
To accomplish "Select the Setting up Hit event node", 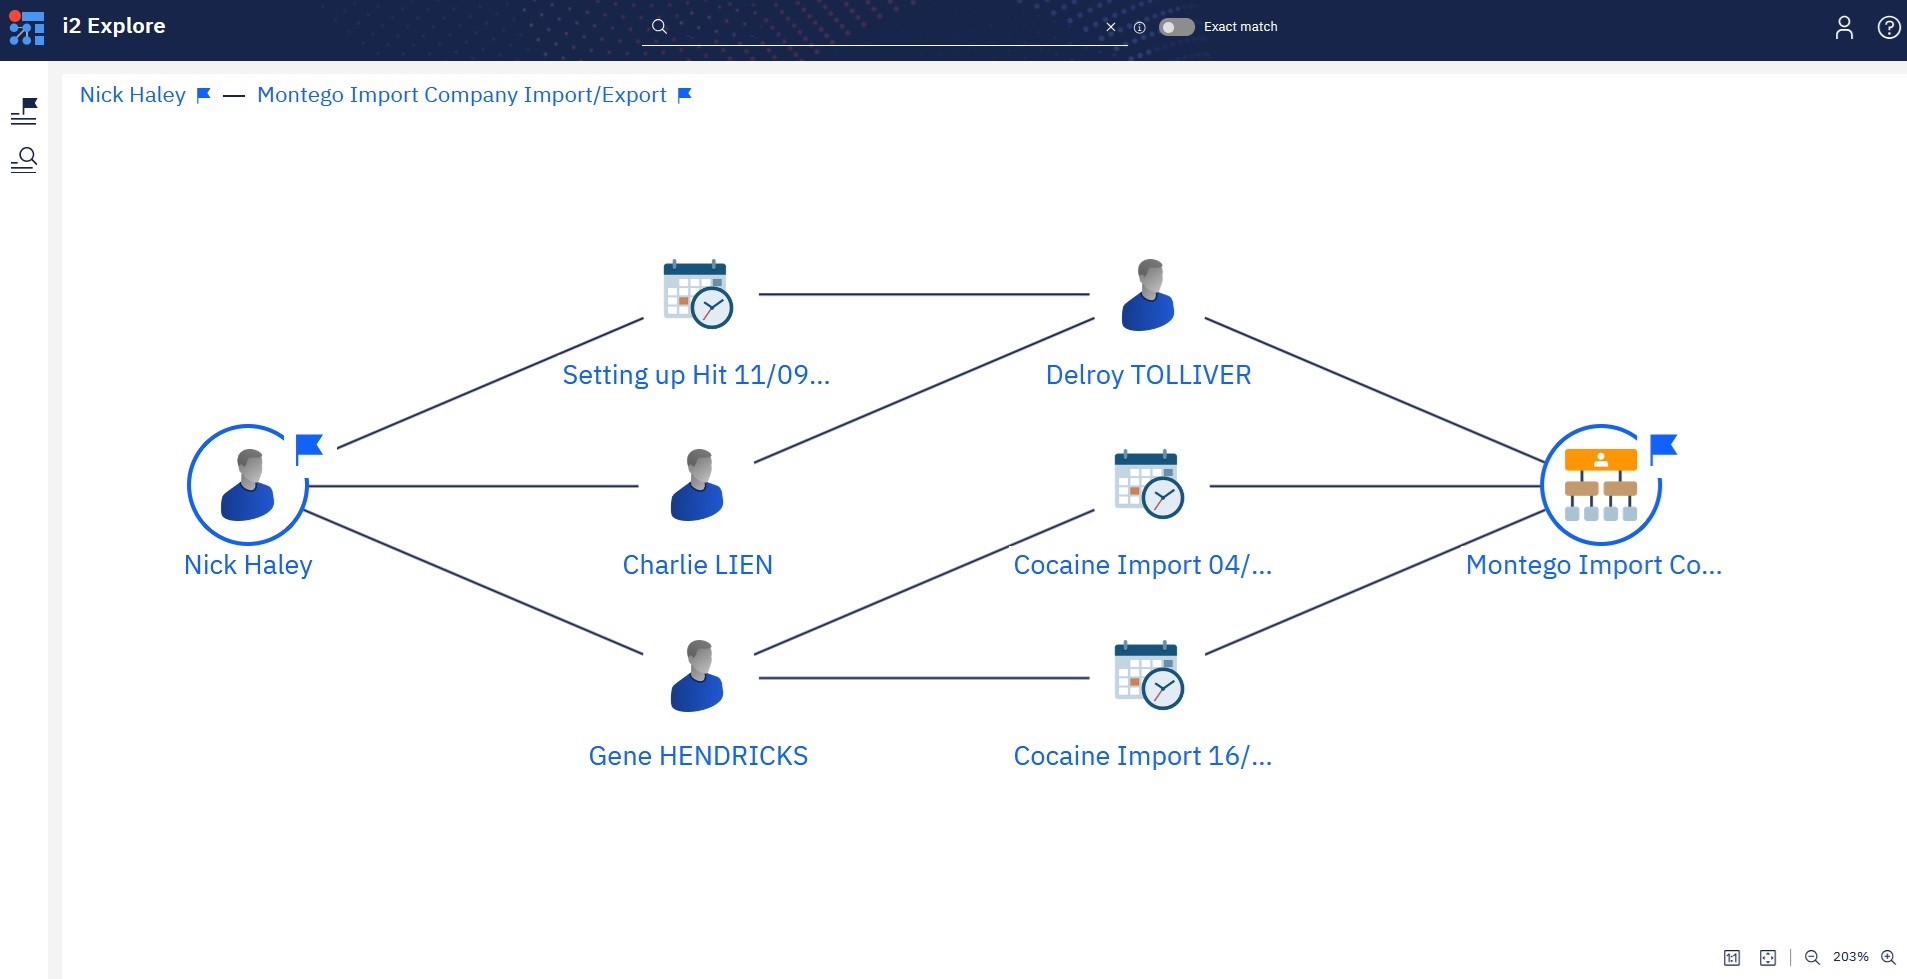I will point(697,295).
